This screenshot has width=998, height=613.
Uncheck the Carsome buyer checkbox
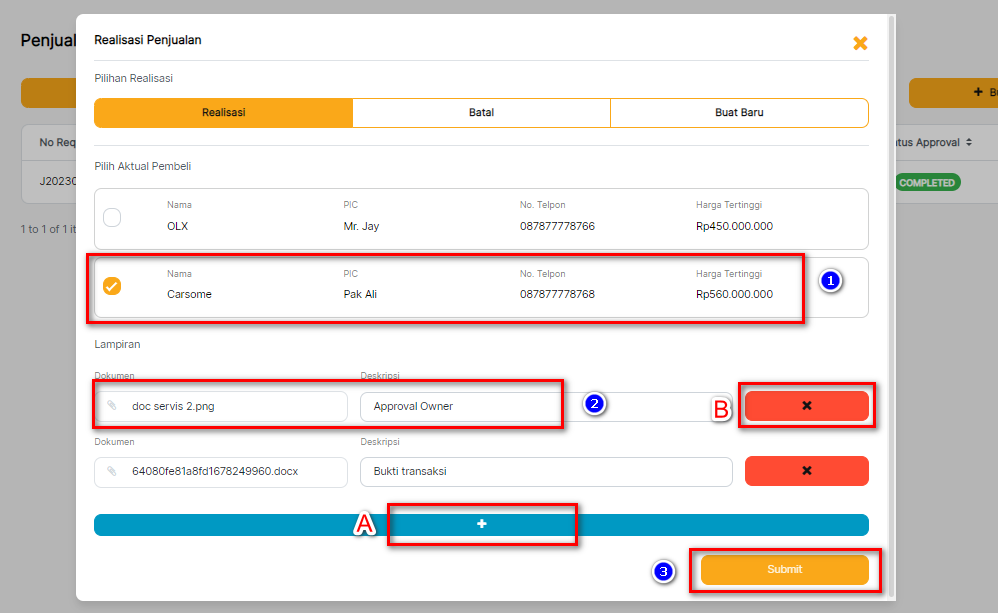112,287
